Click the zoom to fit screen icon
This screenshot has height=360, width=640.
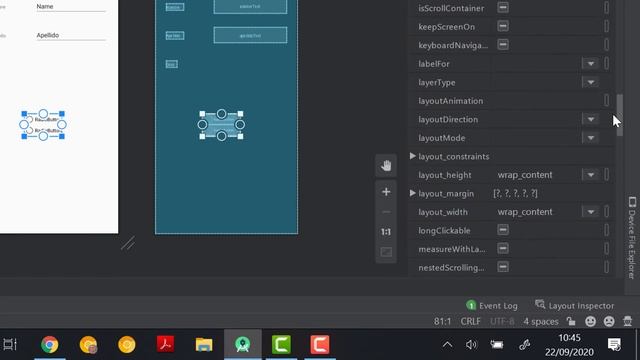point(386,252)
